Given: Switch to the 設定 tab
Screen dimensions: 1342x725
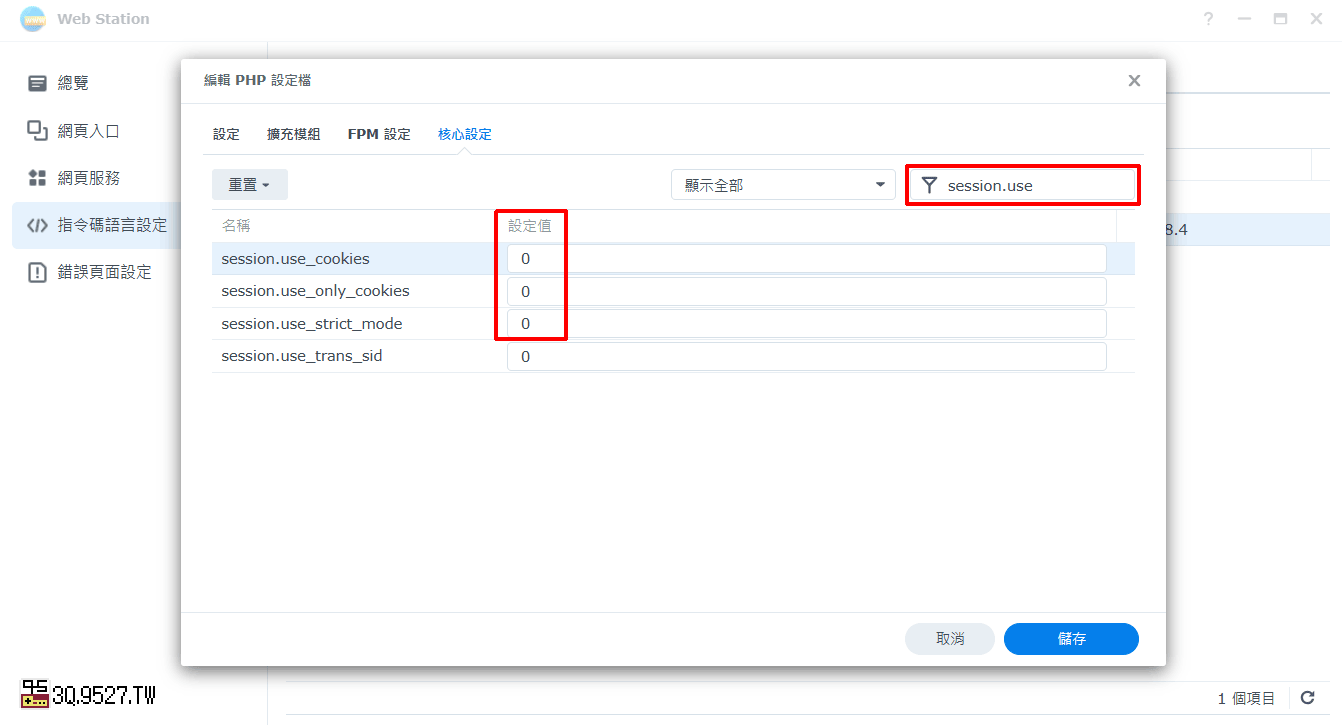Looking at the screenshot, I should tap(226, 134).
